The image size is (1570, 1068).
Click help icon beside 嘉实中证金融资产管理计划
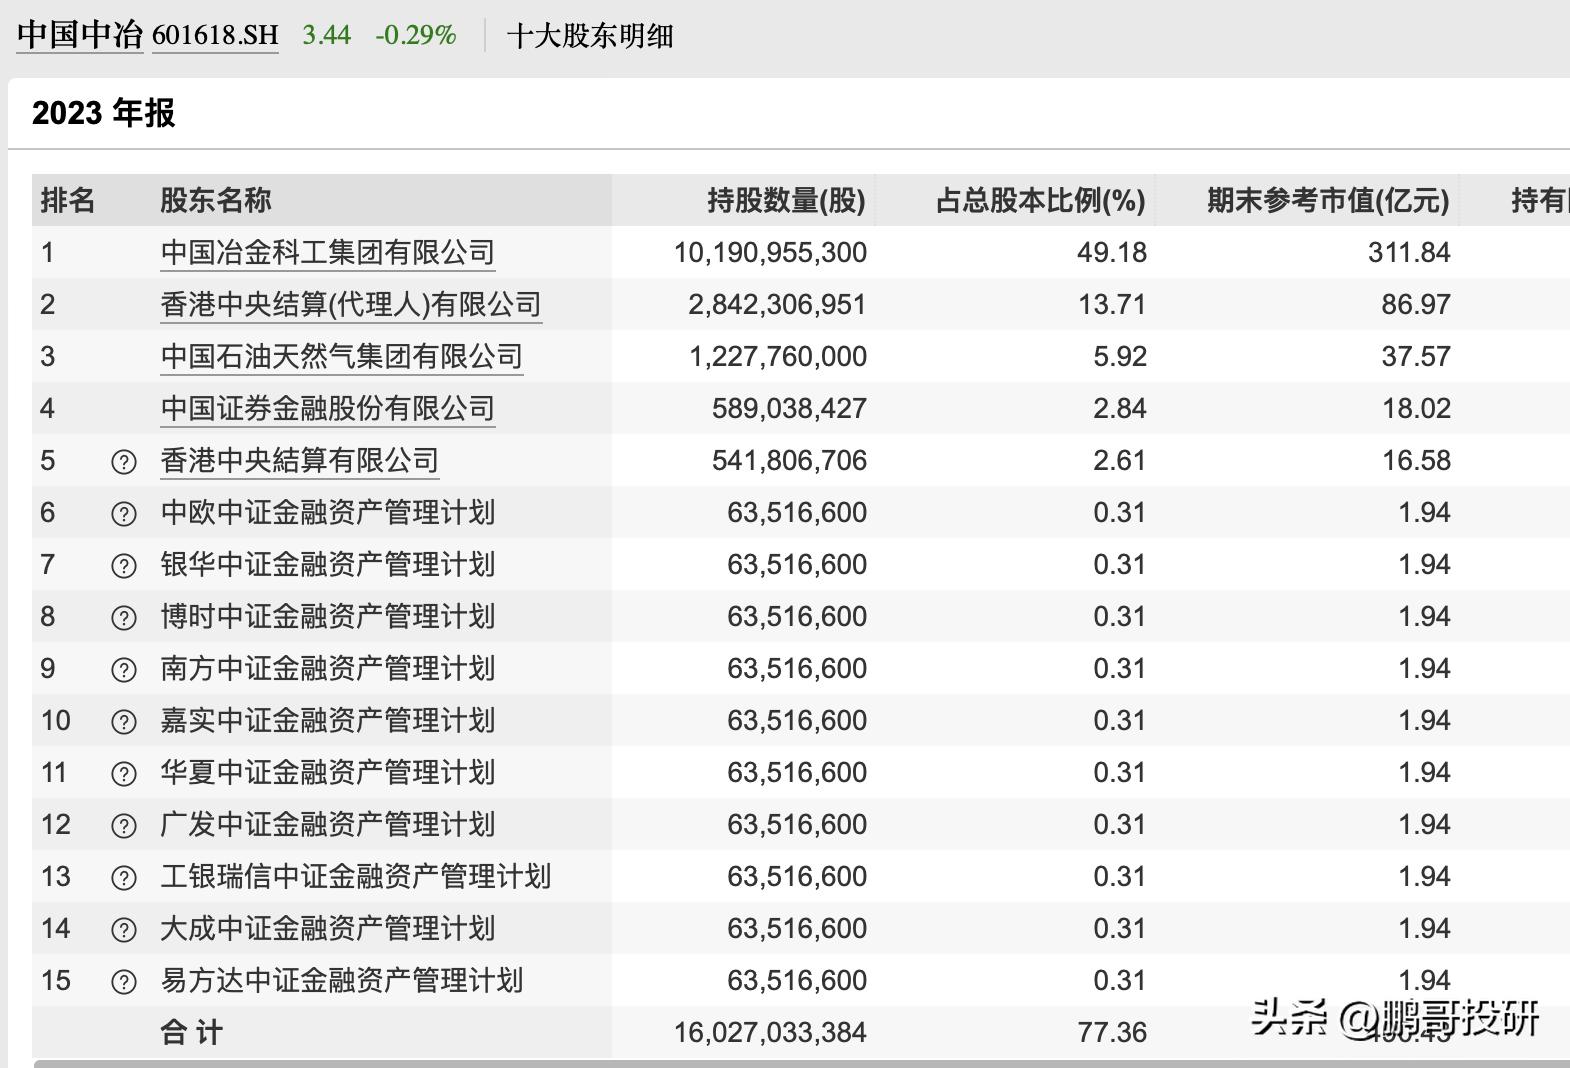123,722
